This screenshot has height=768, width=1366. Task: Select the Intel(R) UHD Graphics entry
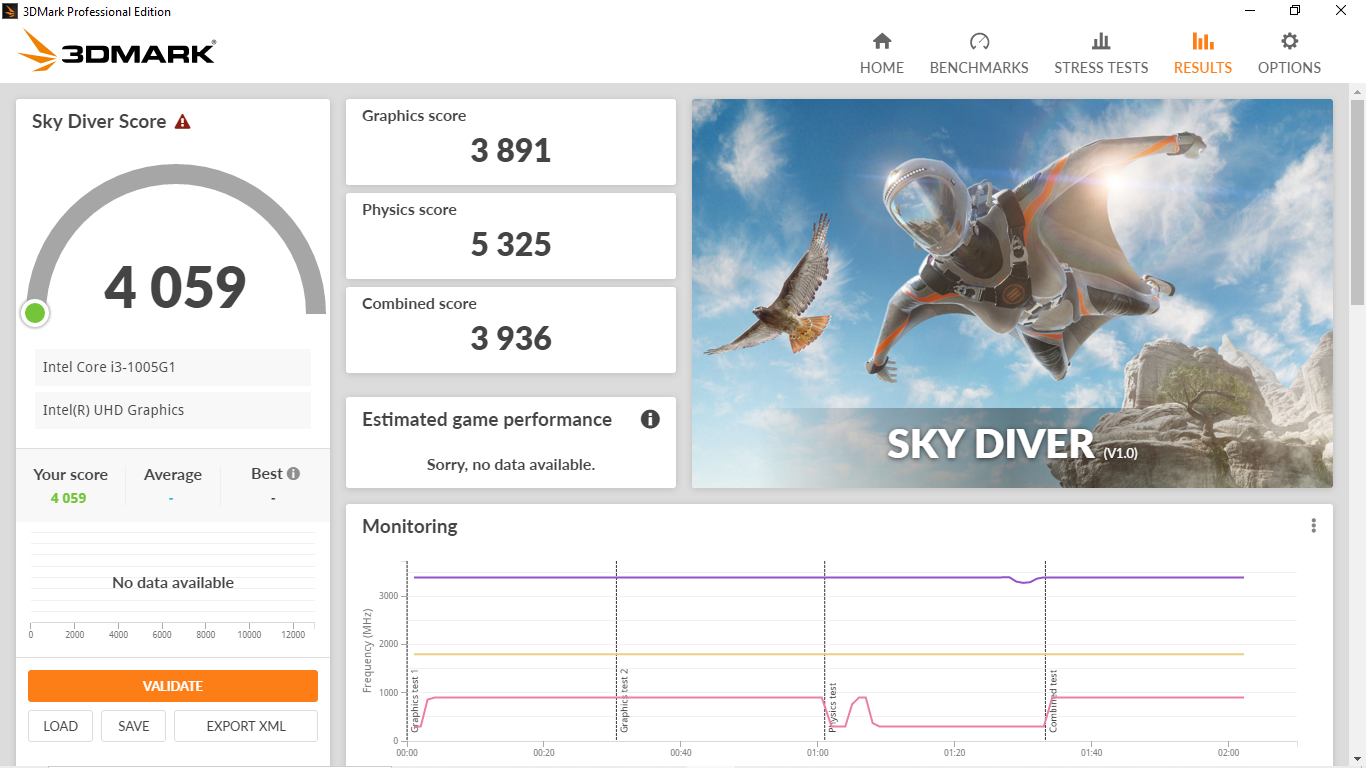click(x=173, y=410)
